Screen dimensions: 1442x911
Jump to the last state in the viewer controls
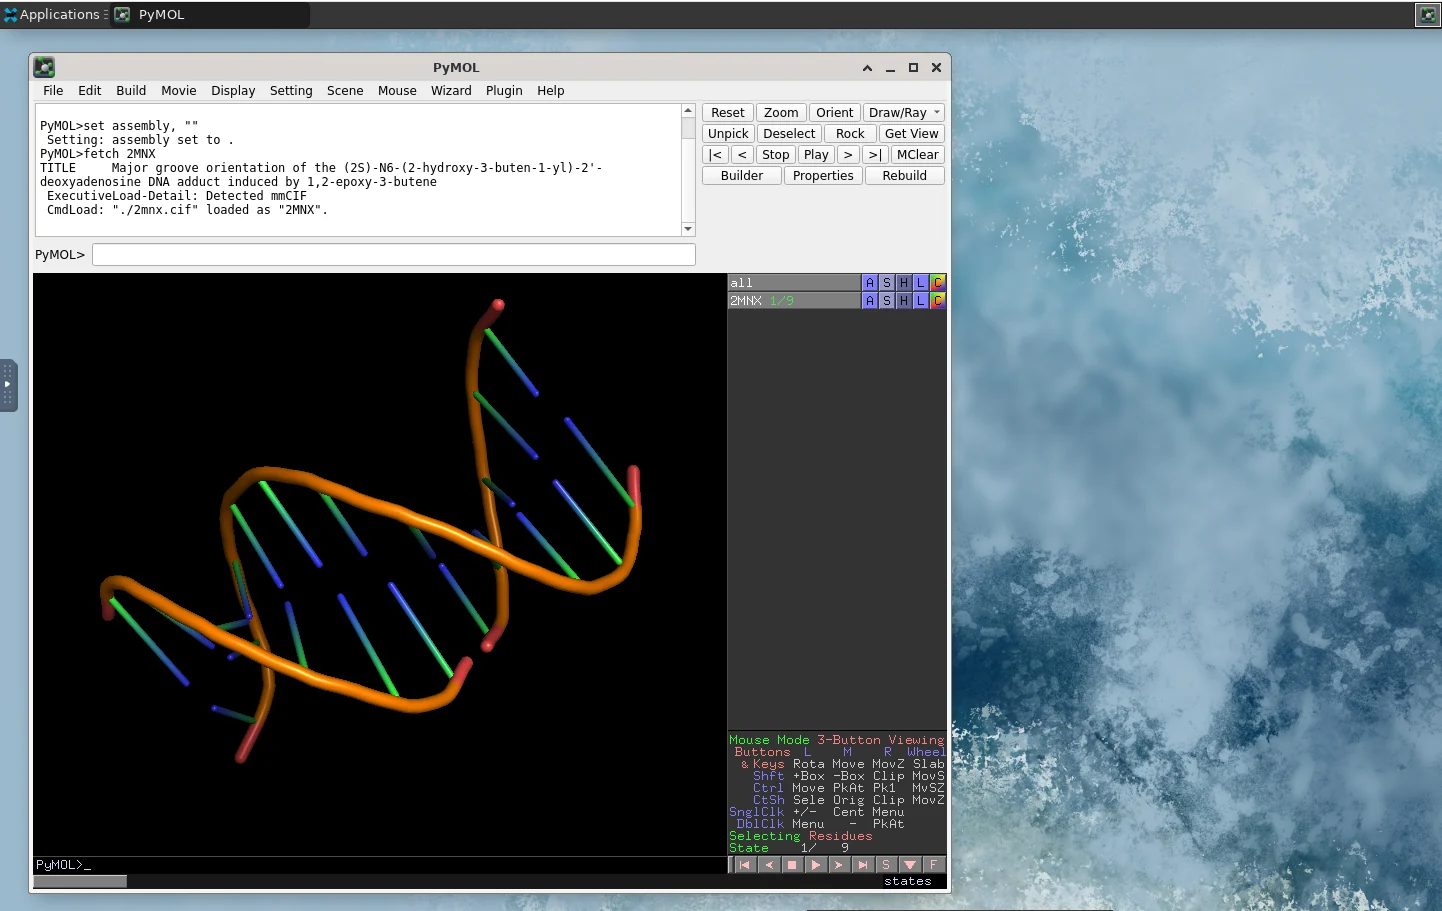(863, 865)
